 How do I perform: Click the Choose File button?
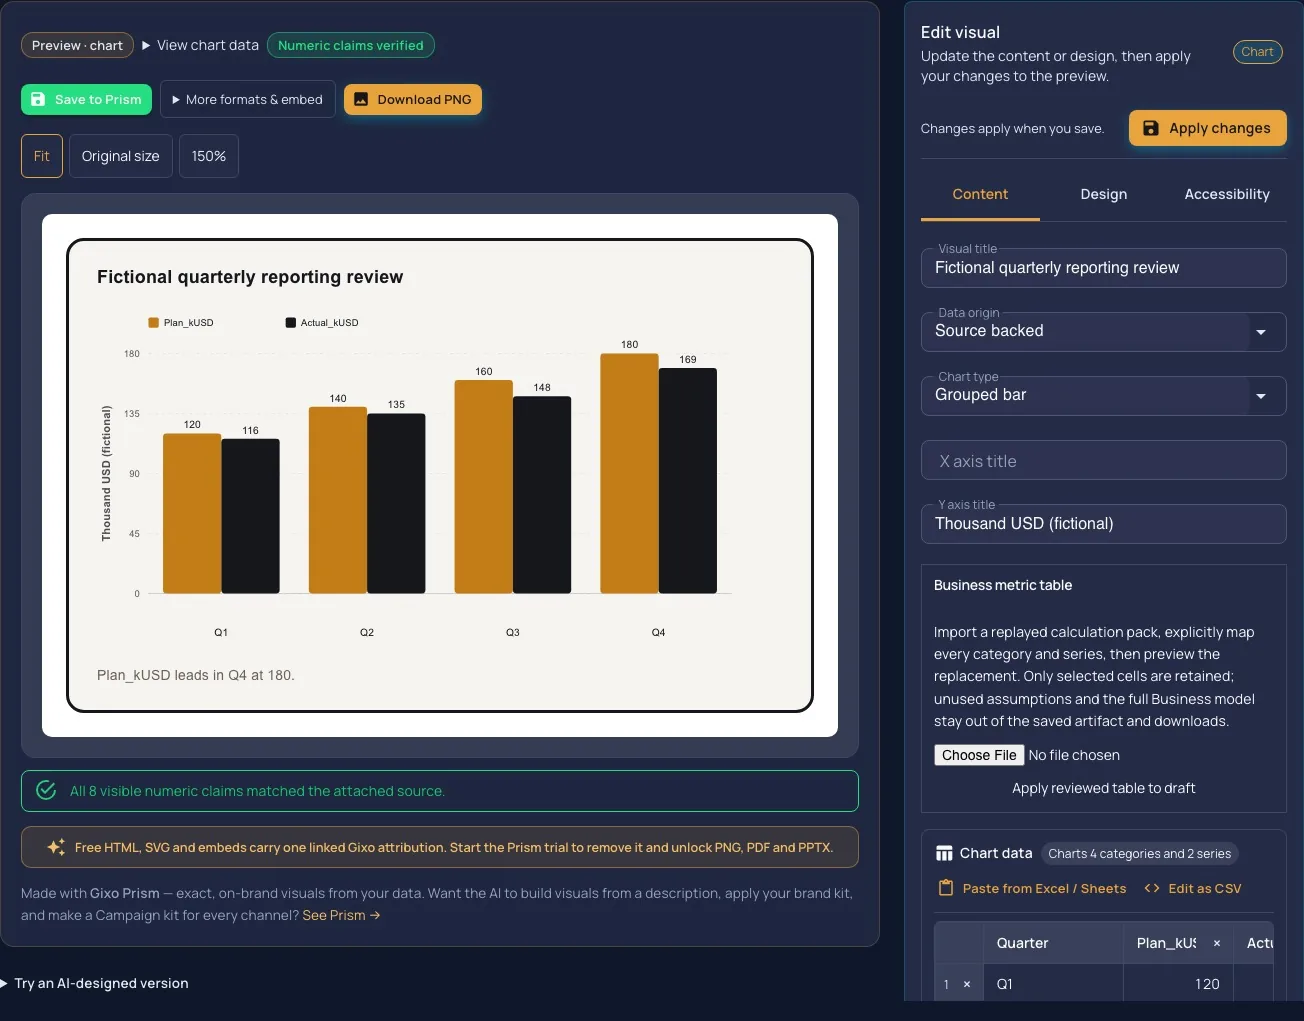coord(979,755)
